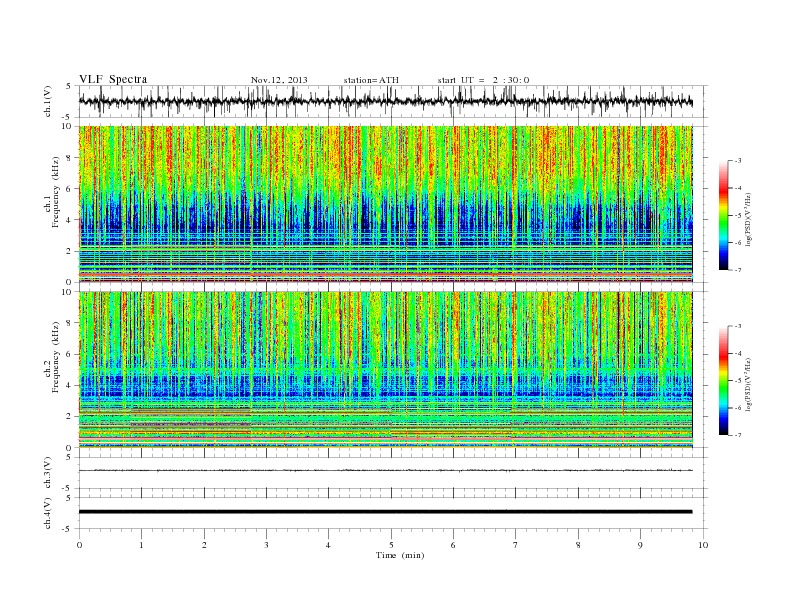This screenshot has height=612, width=792.
Task: Click the ch.2 spectrogram panel
Action: [386, 370]
